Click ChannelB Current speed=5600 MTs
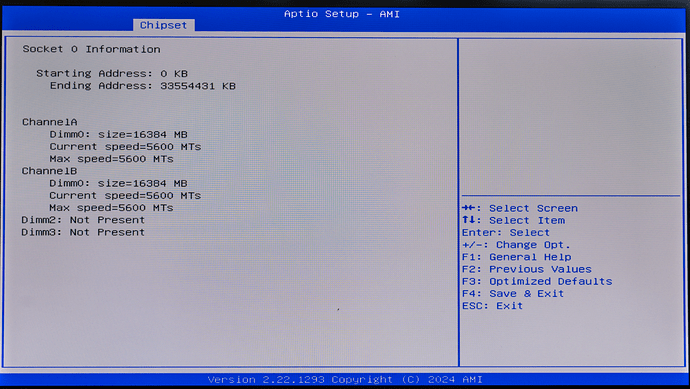Screen dimensions: 690x389 coord(125,195)
